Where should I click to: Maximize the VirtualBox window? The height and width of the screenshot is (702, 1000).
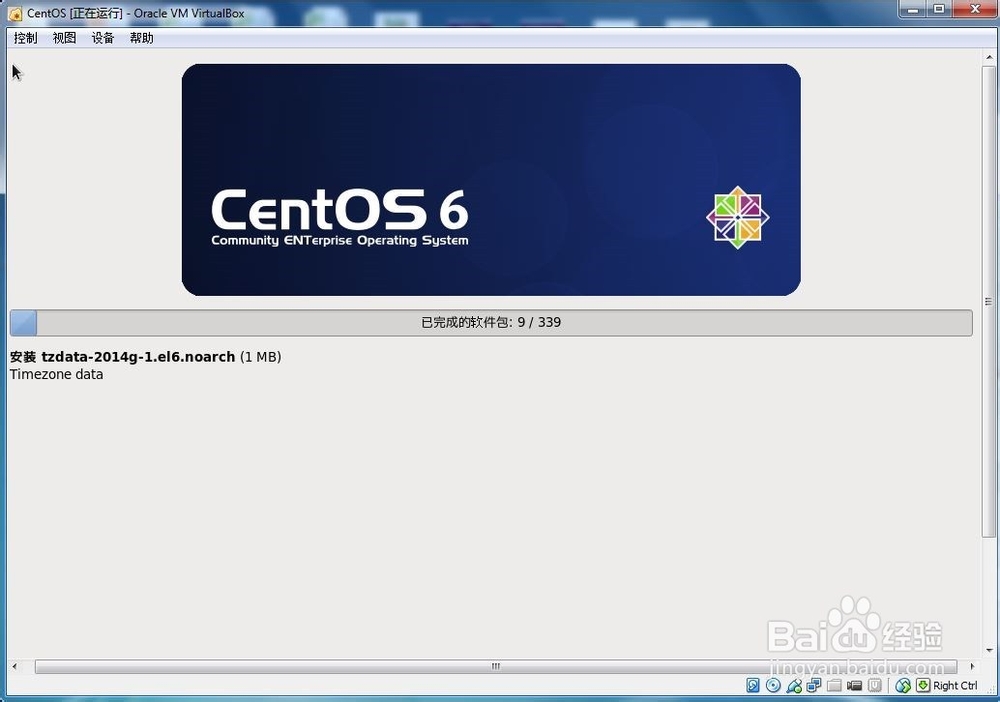[x=939, y=10]
